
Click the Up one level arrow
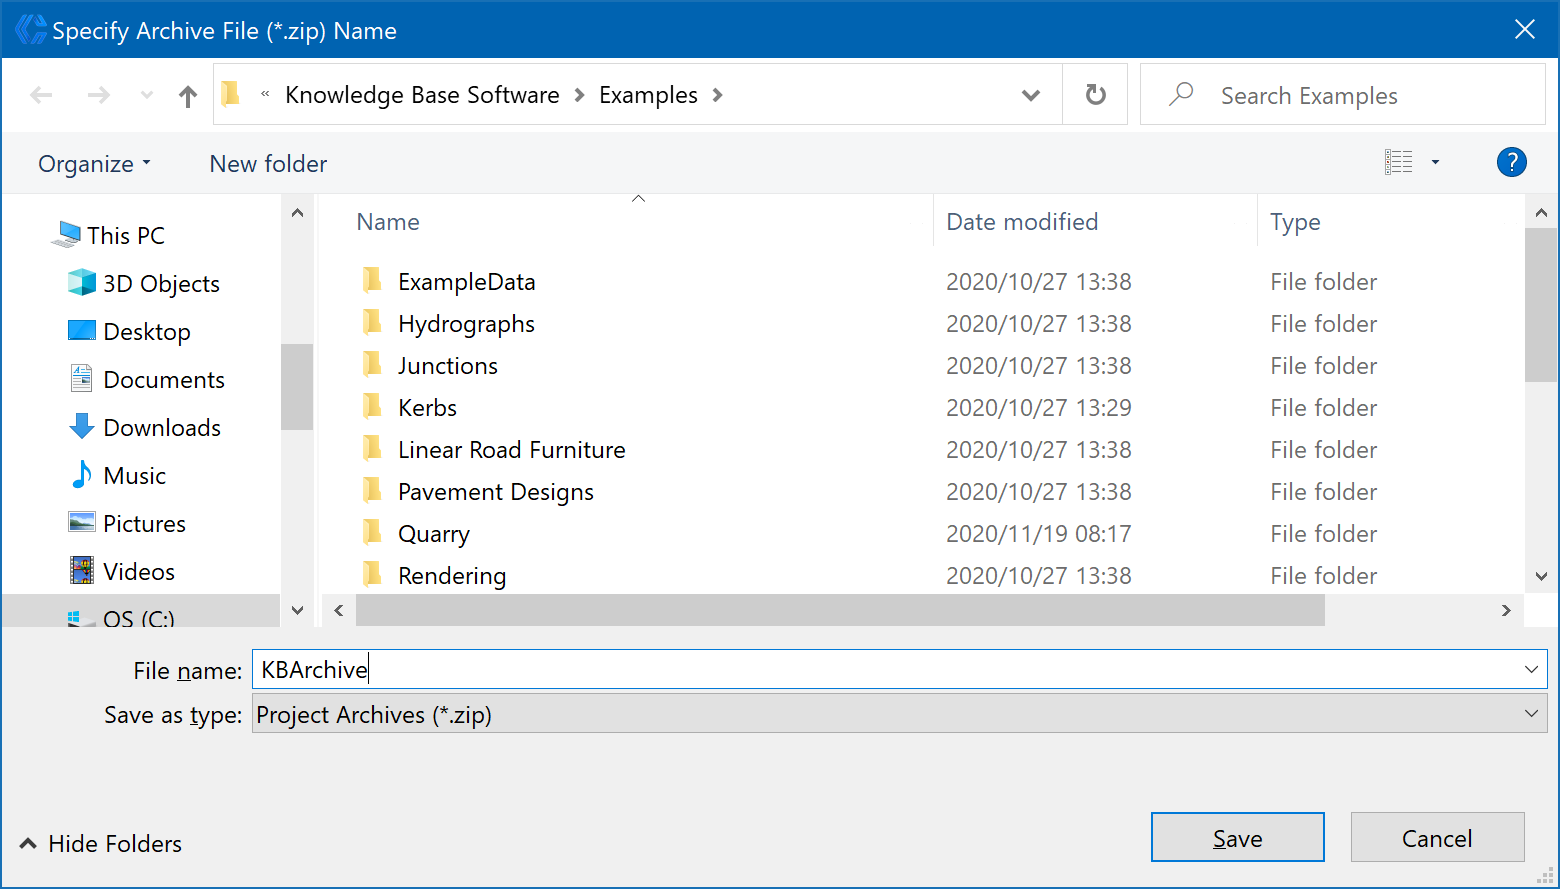(x=187, y=96)
